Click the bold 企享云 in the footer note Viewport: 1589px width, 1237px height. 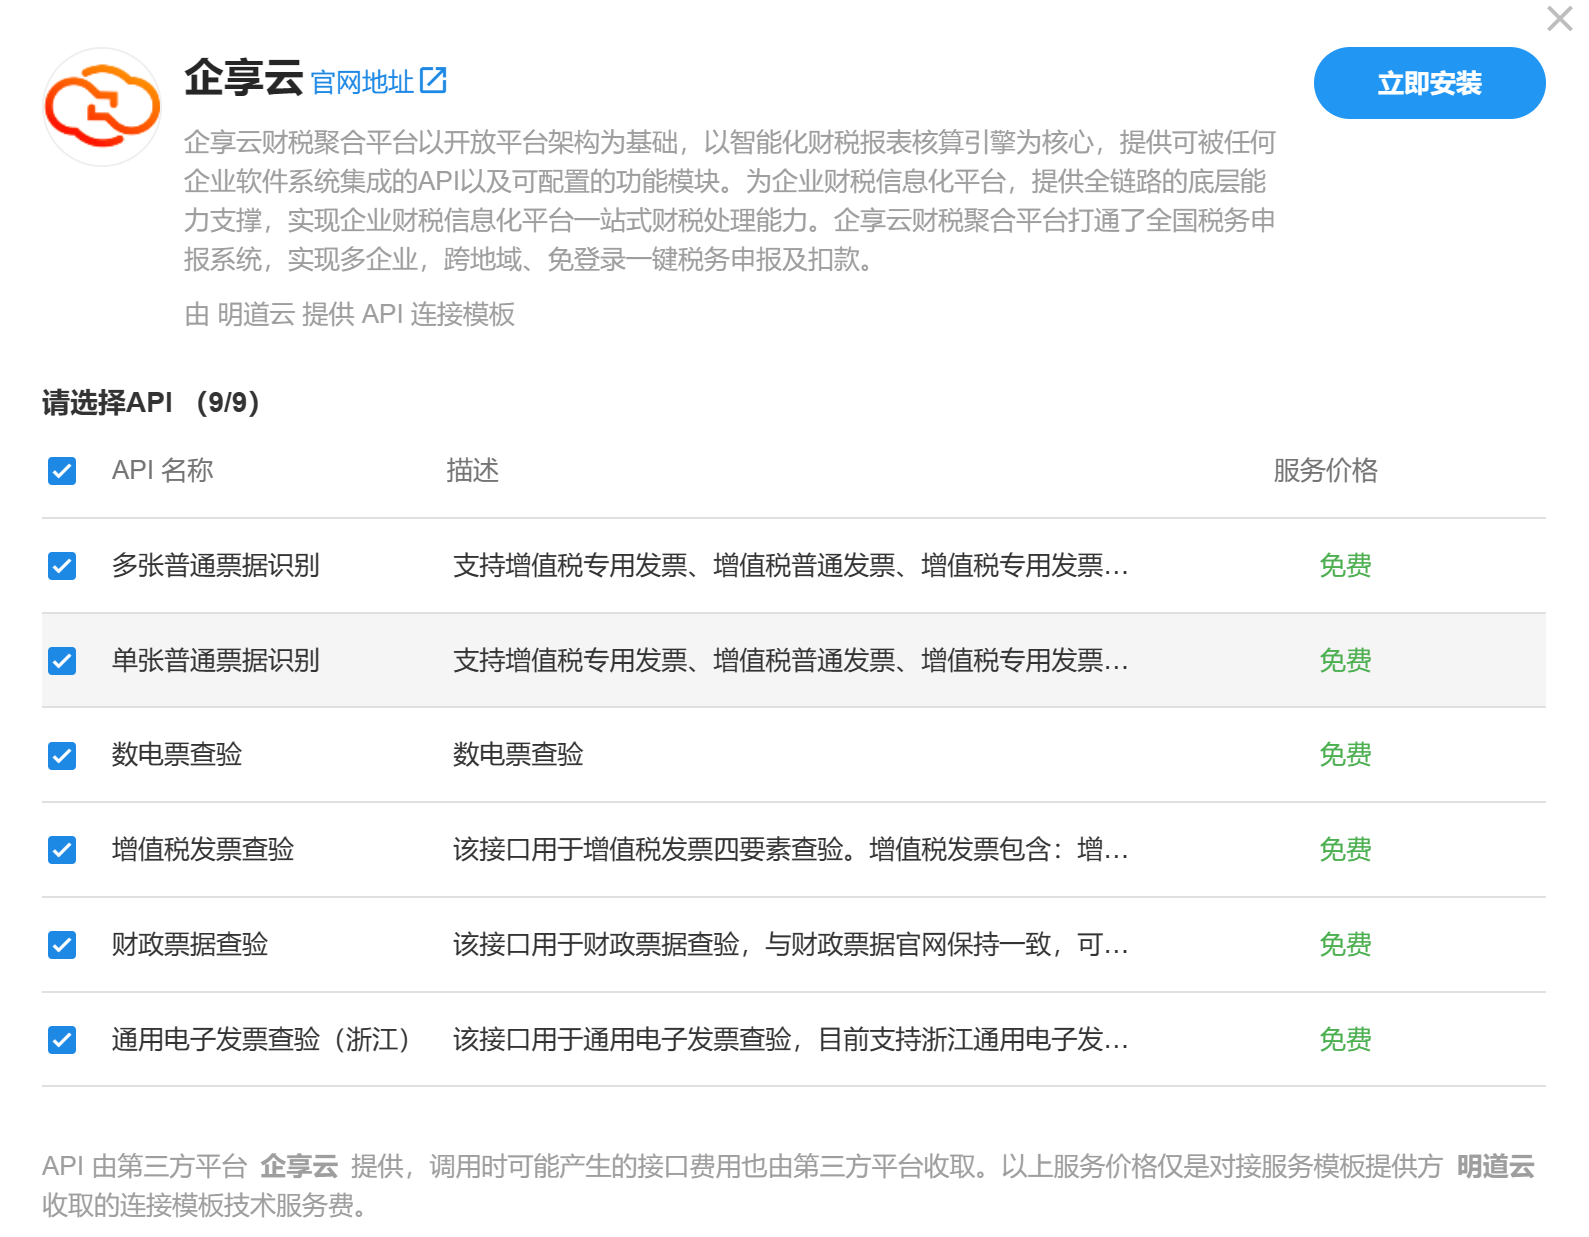pos(299,1166)
